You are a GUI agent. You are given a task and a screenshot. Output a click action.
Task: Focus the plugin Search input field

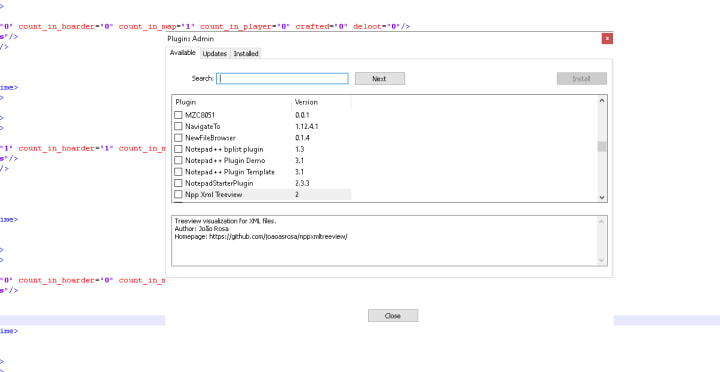pyautogui.click(x=282, y=79)
